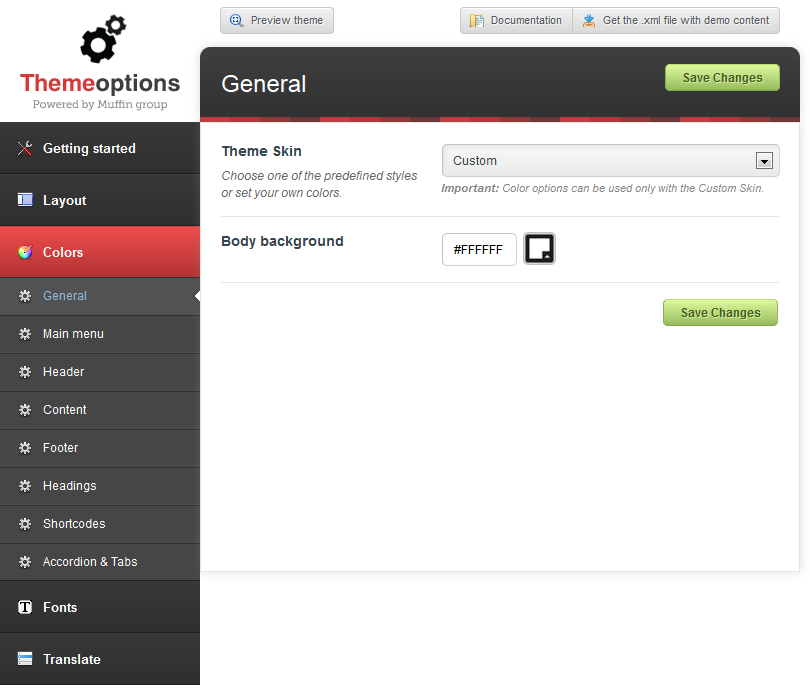Click the color wheel icon beside Colors
This screenshot has width=810, height=692.
click(25, 253)
